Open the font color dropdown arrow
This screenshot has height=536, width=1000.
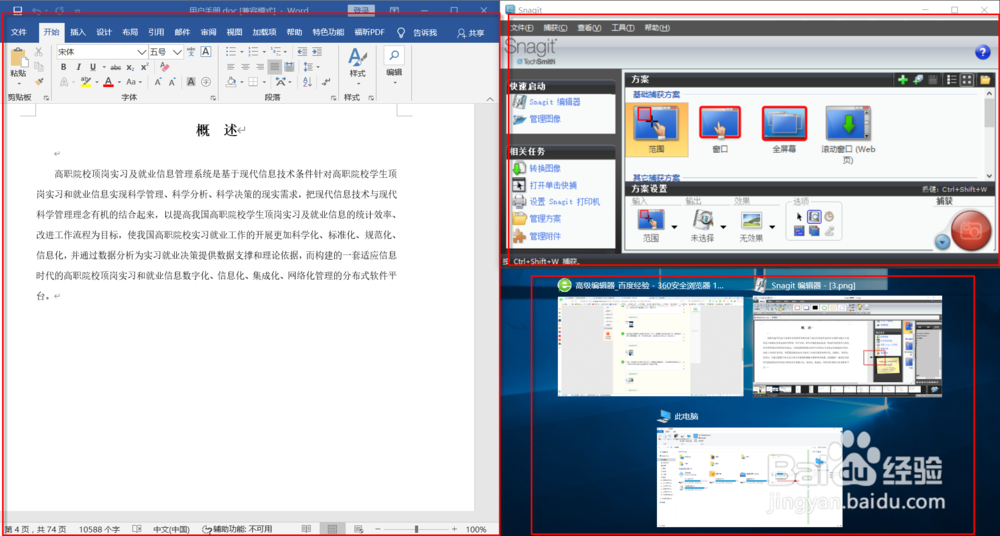tap(119, 82)
